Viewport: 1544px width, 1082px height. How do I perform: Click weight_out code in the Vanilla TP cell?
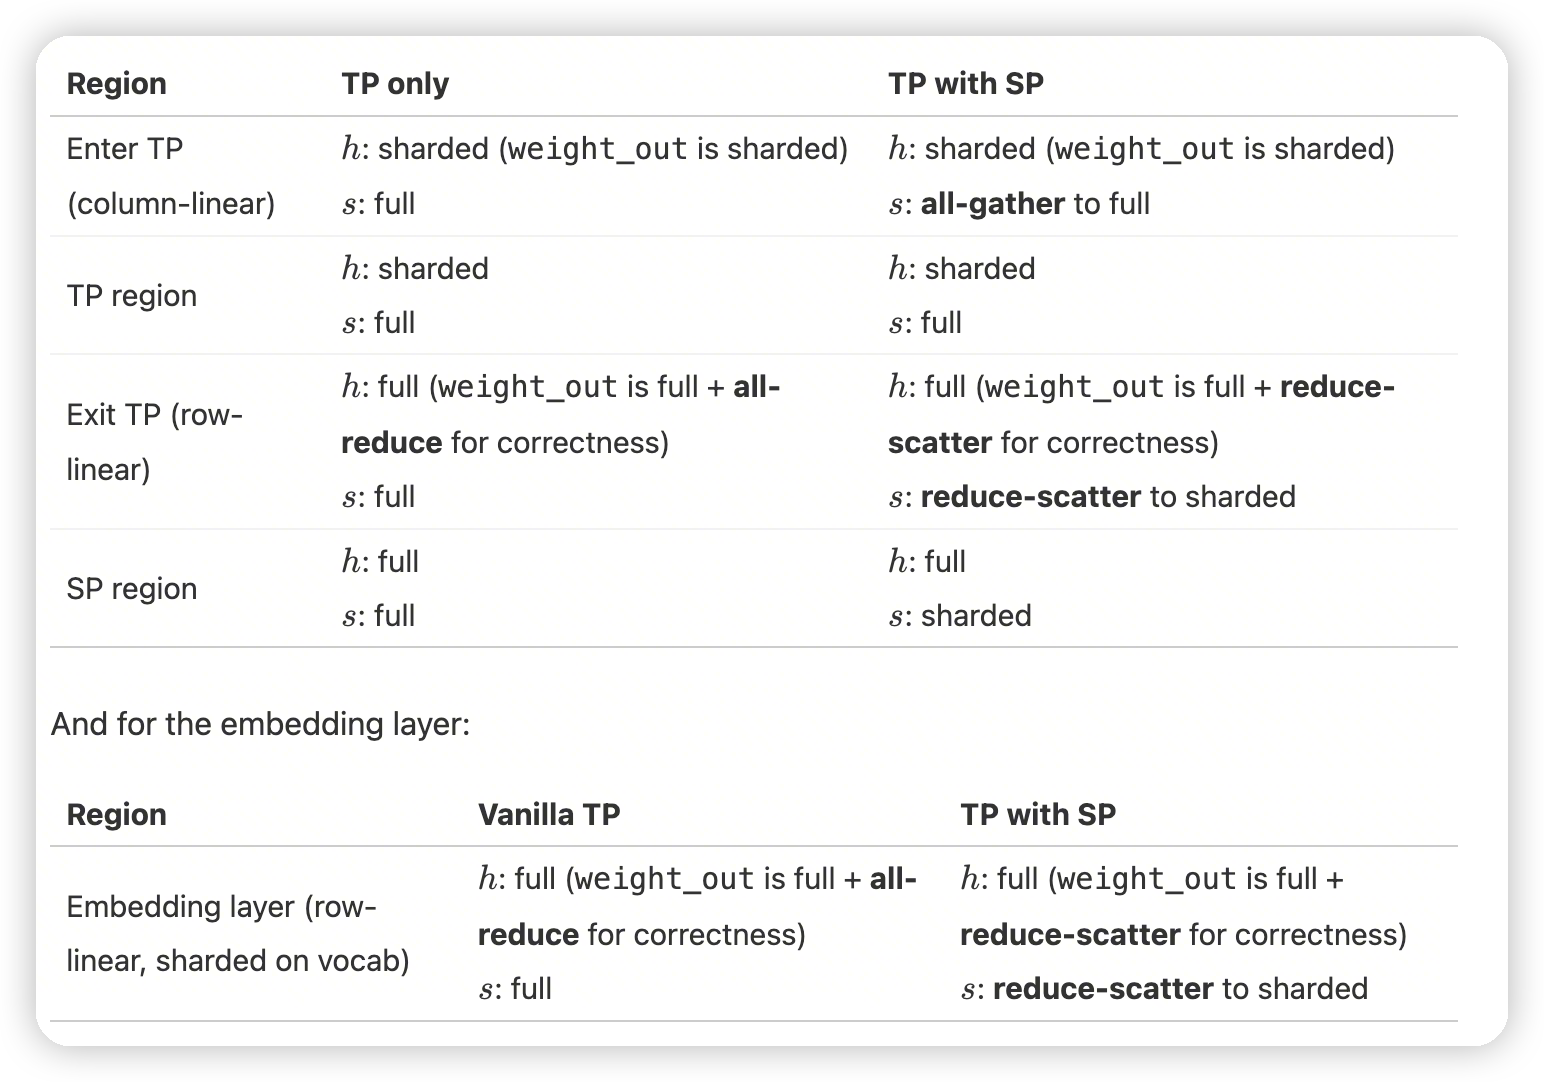(x=664, y=879)
